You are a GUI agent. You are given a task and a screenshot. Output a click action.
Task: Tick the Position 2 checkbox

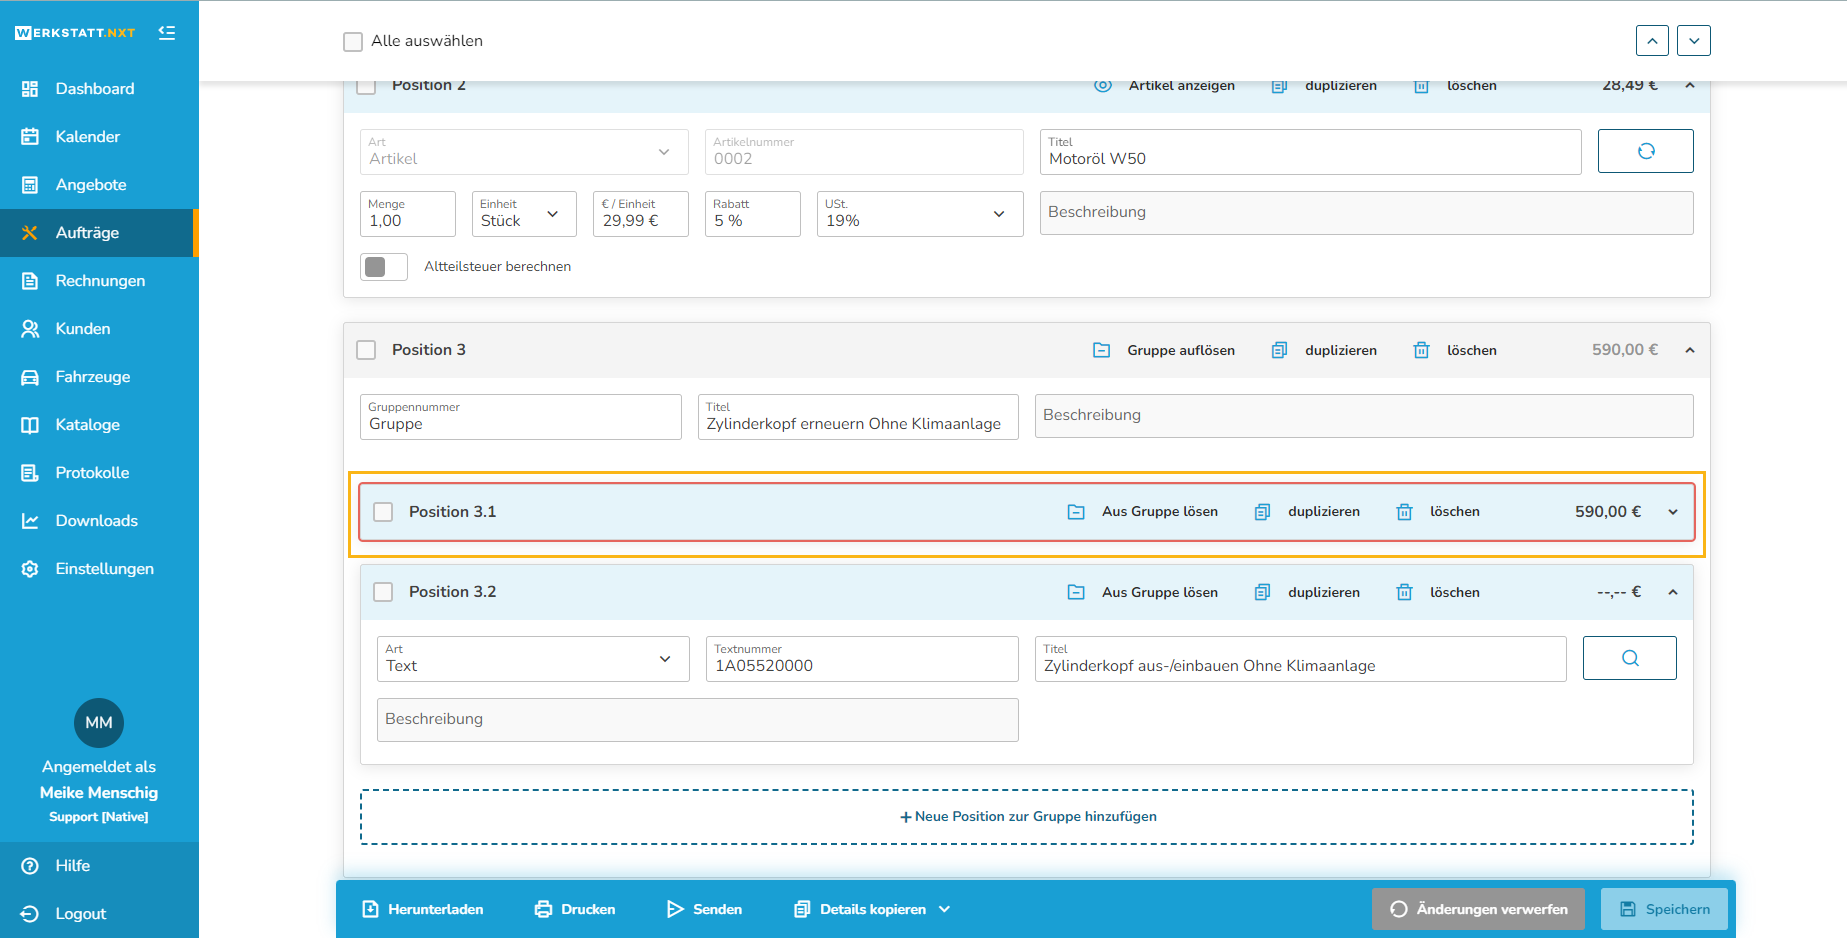[x=366, y=86]
